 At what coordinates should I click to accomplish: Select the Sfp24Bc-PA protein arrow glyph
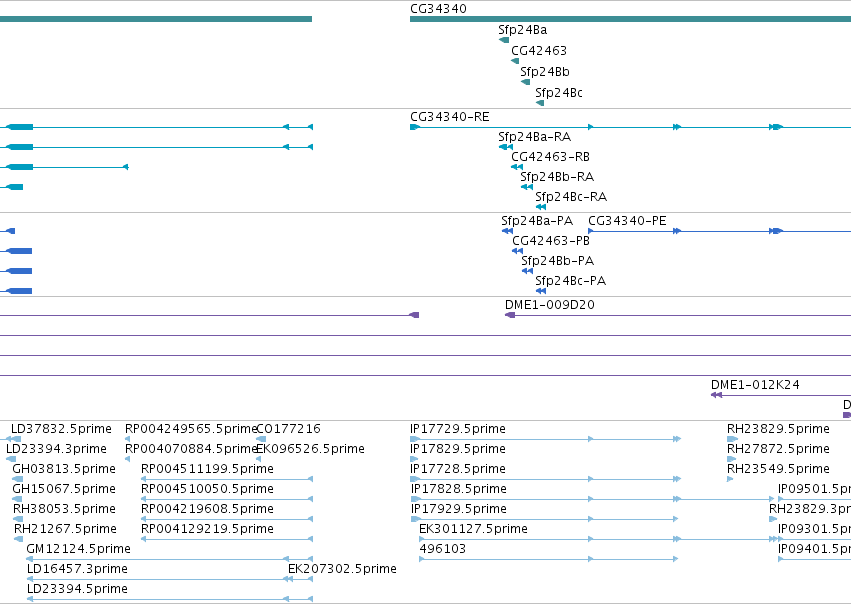pyautogui.click(x=541, y=291)
